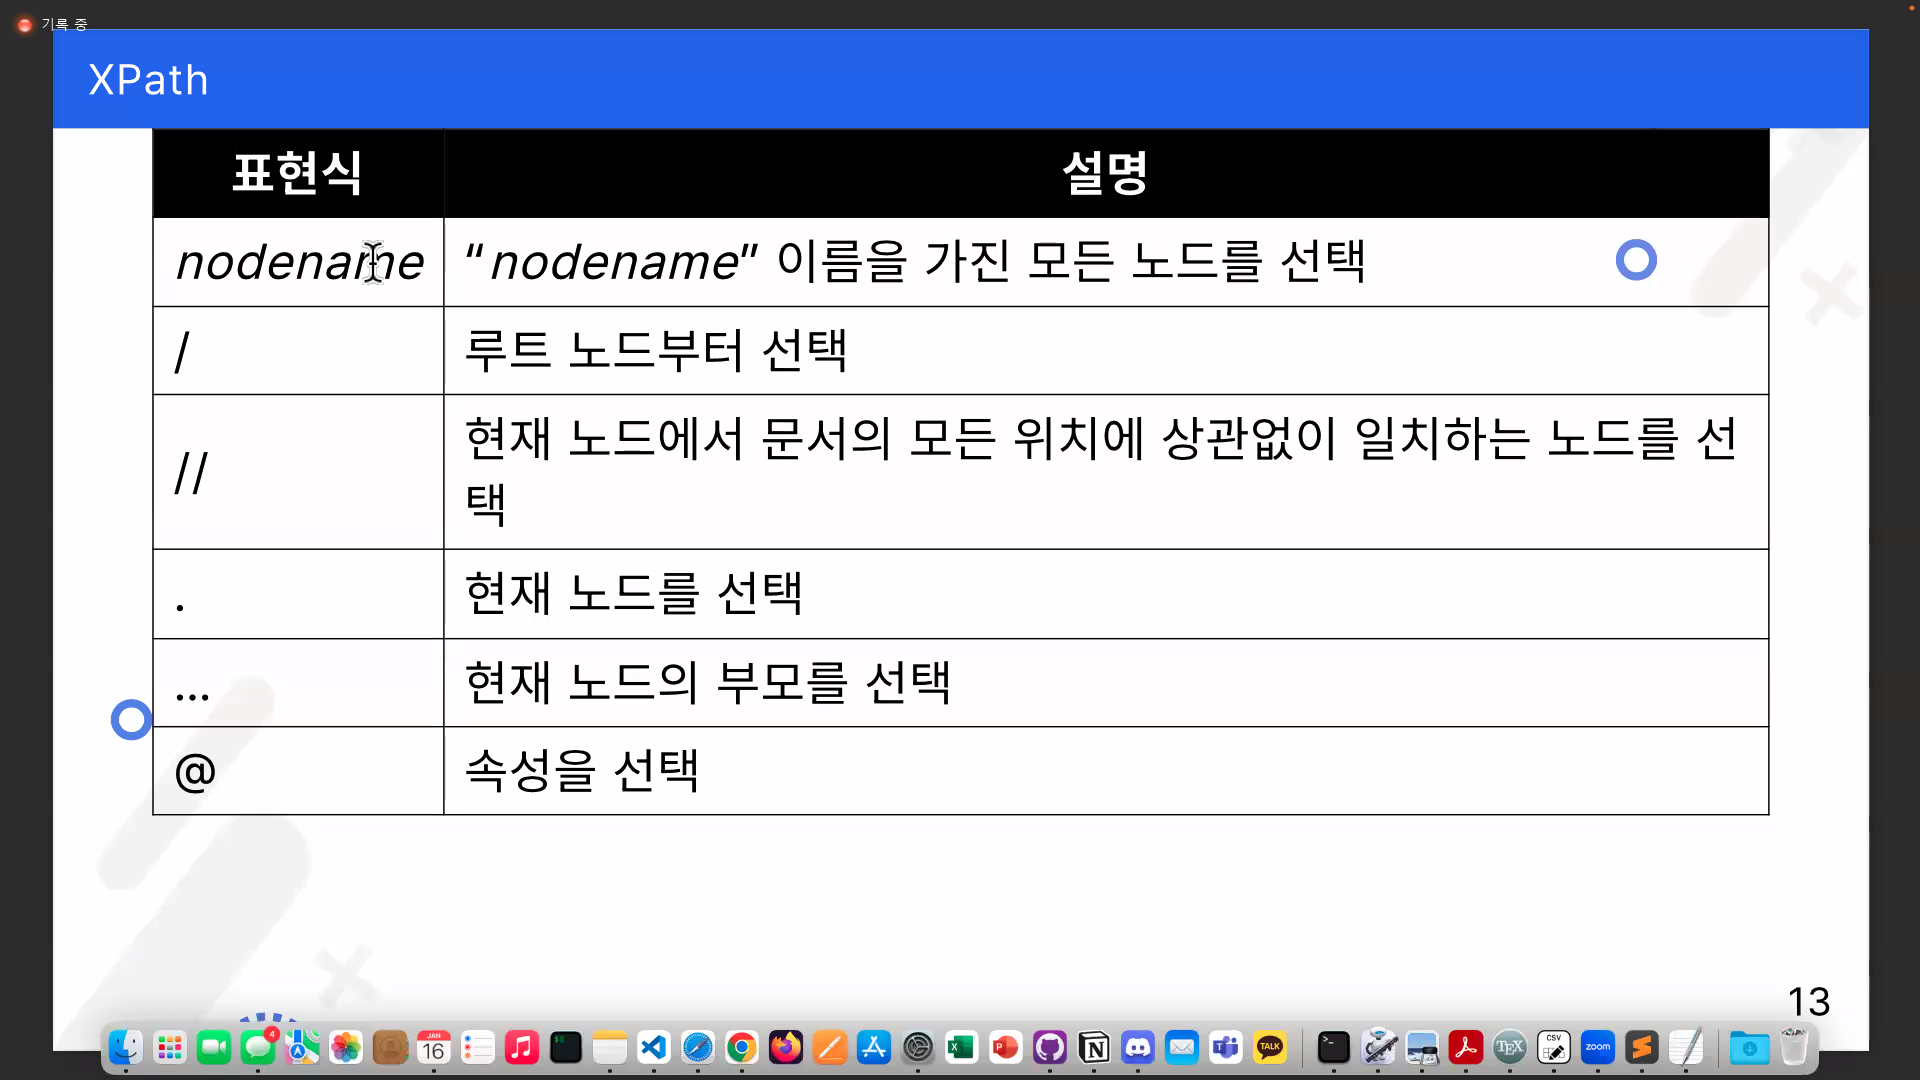Launch GitHub Desktop from dock
1920x1080 pixels.
[1050, 1047]
